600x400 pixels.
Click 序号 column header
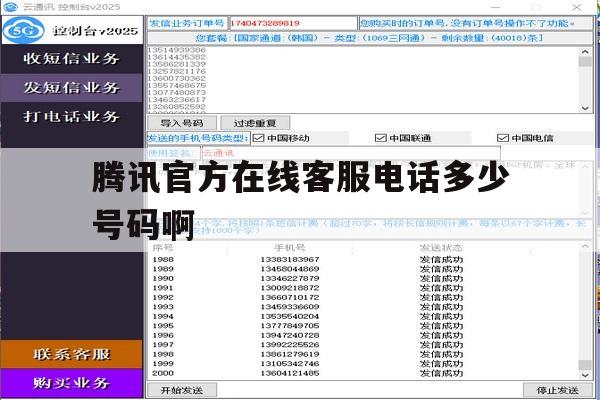tap(163, 248)
